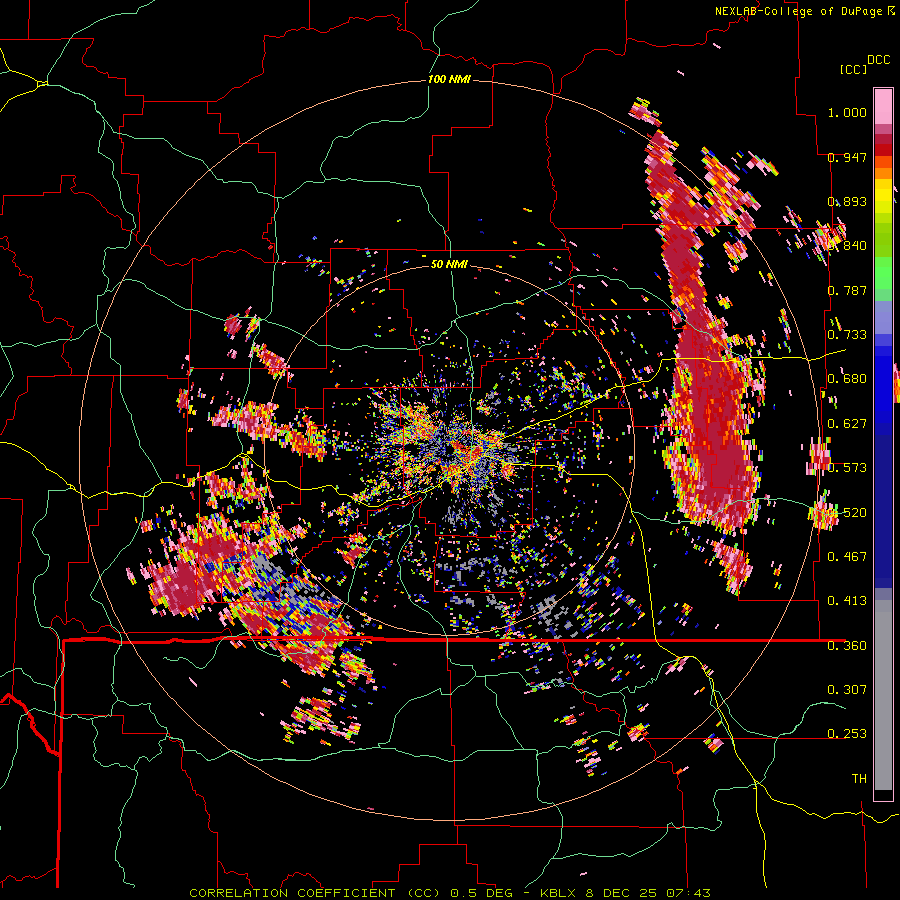Click the 50 NMI range ring label

(449, 265)
